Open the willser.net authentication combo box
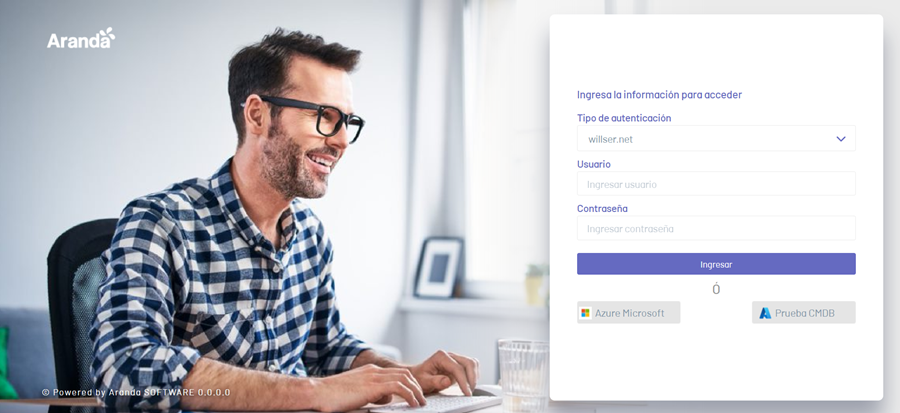Screen dimensions: 900x413 [716, 139]
